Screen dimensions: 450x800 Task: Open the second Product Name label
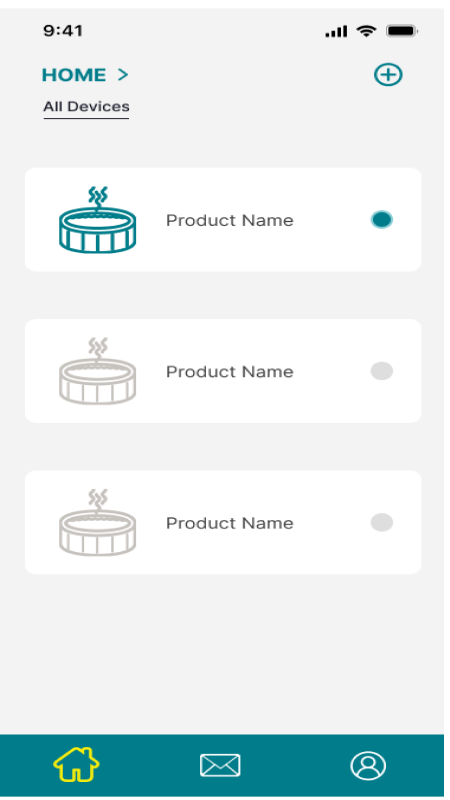pos(230,371)
